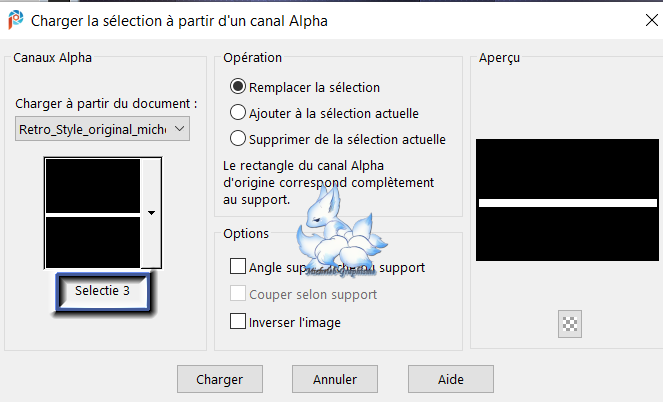Pick Supprimer de la sélection actuelle

(x=238, y=139)
